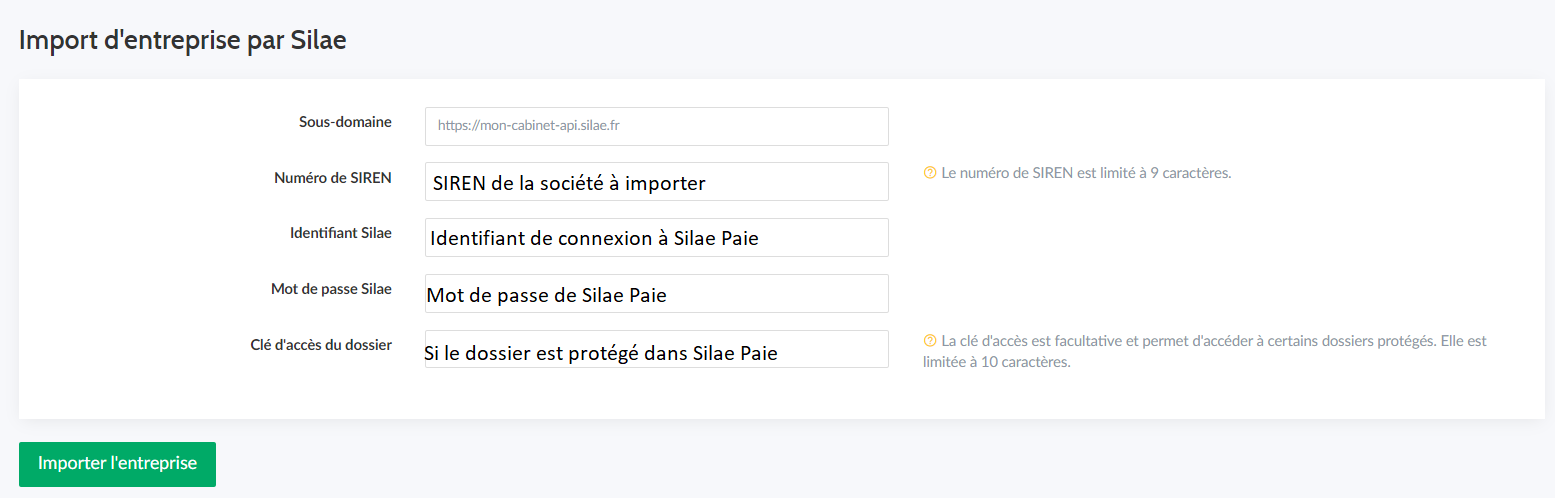Click the 'limitée à 10 caractères' hint line
Image resolution: width=1555 pixels, height=498 pixels.
coord(997,362)
